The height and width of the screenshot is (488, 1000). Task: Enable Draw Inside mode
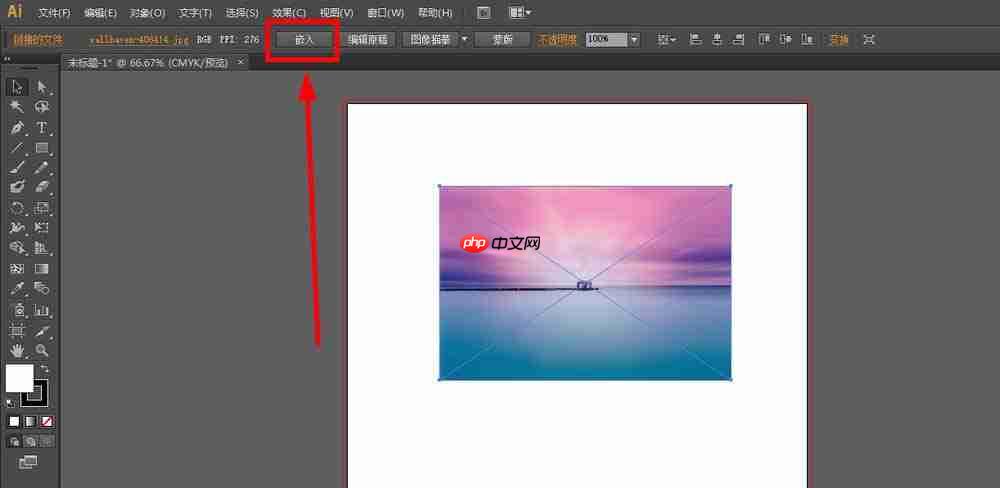[47, 441]
